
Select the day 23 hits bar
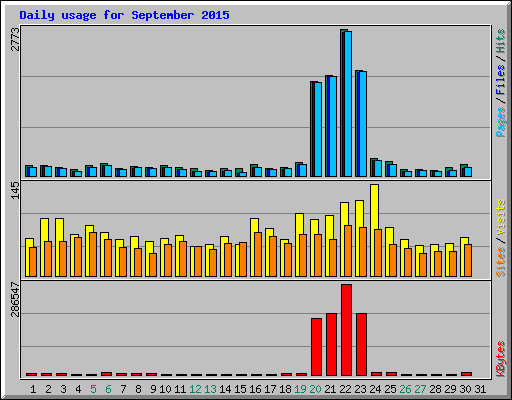coord(357,124)
